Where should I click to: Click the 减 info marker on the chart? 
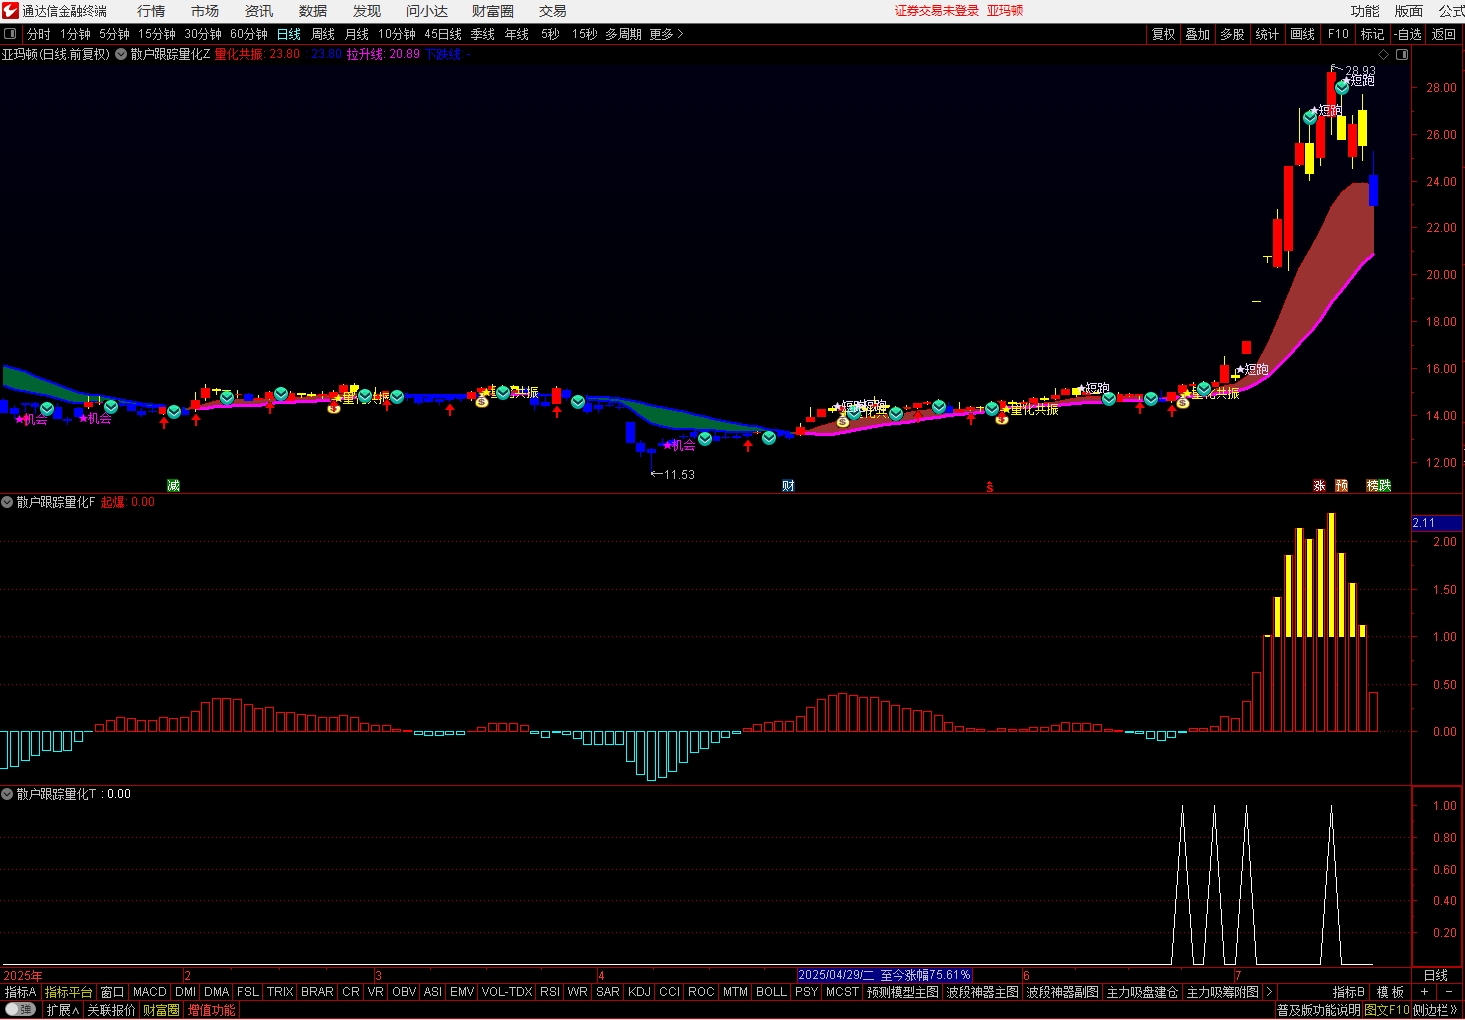pos(173,486)
